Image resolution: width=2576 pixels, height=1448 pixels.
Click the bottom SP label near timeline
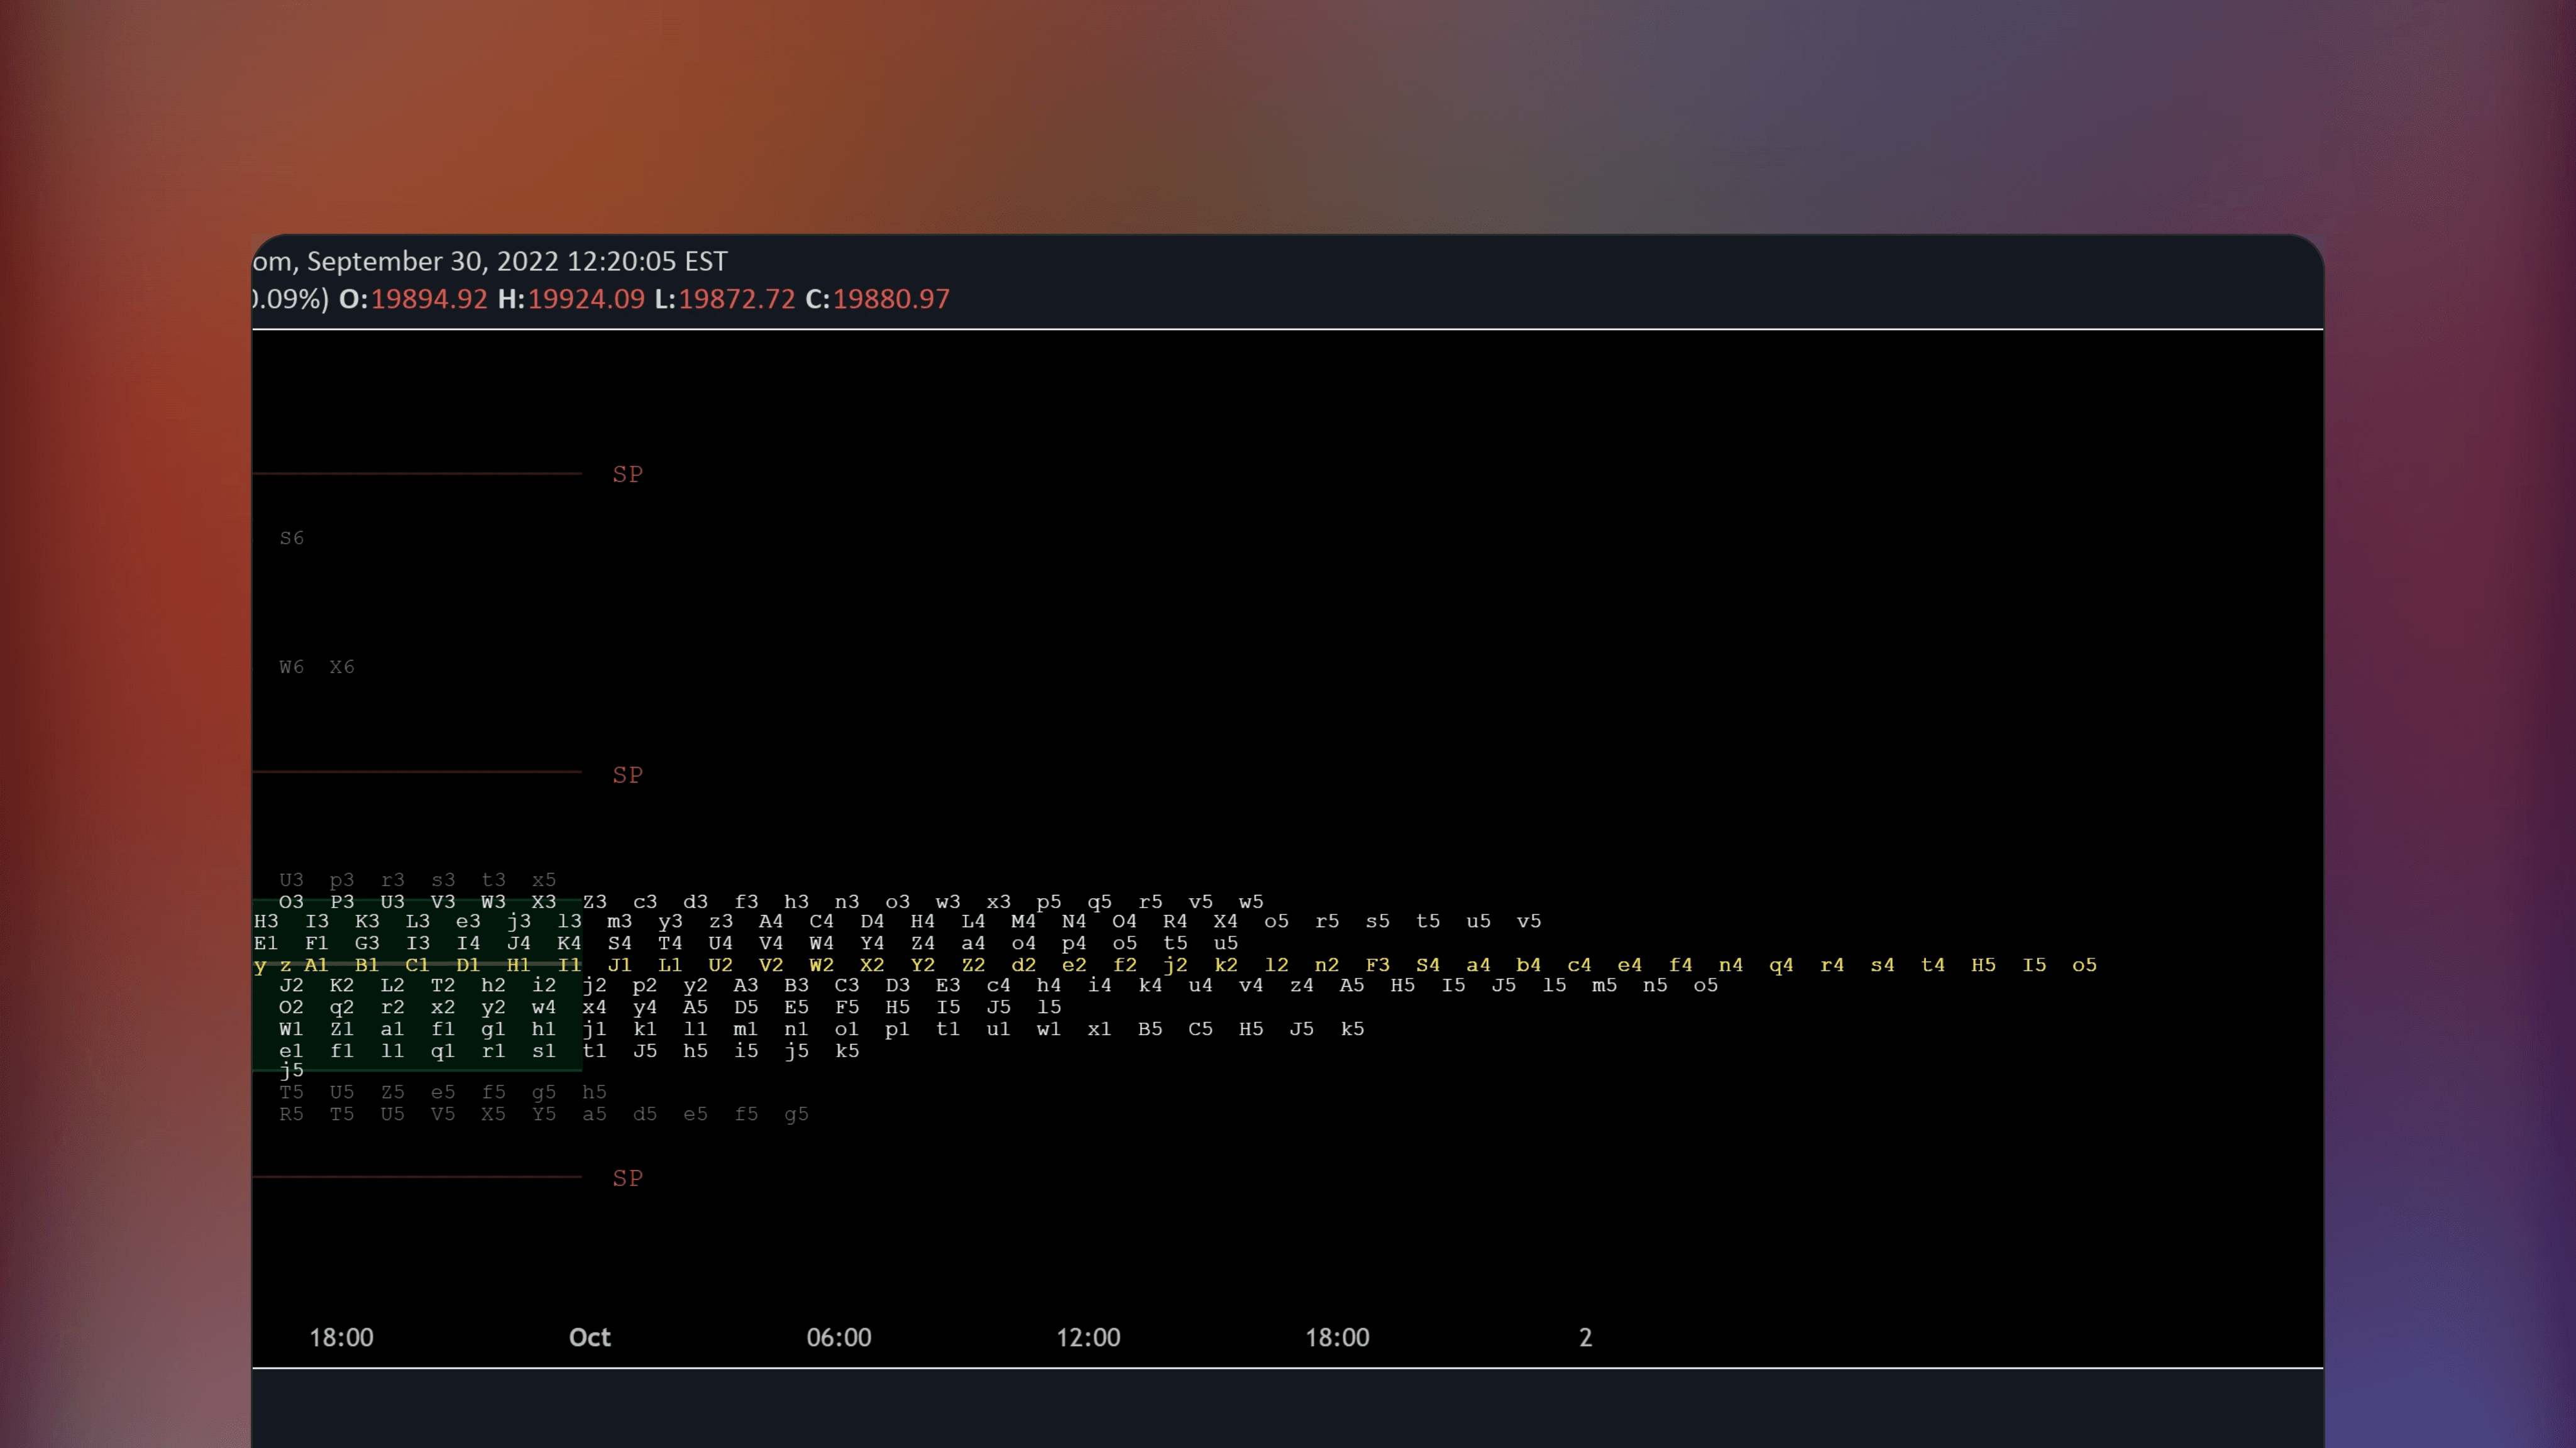coord(627,1178)
